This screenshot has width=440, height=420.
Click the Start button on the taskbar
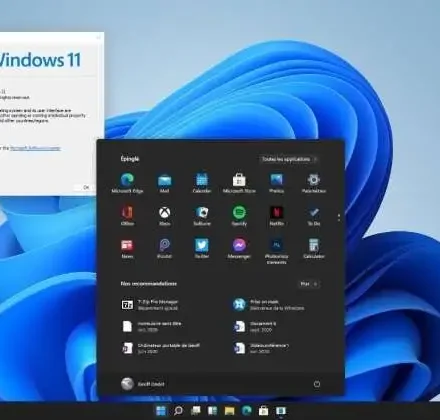(x=161, y=411)
